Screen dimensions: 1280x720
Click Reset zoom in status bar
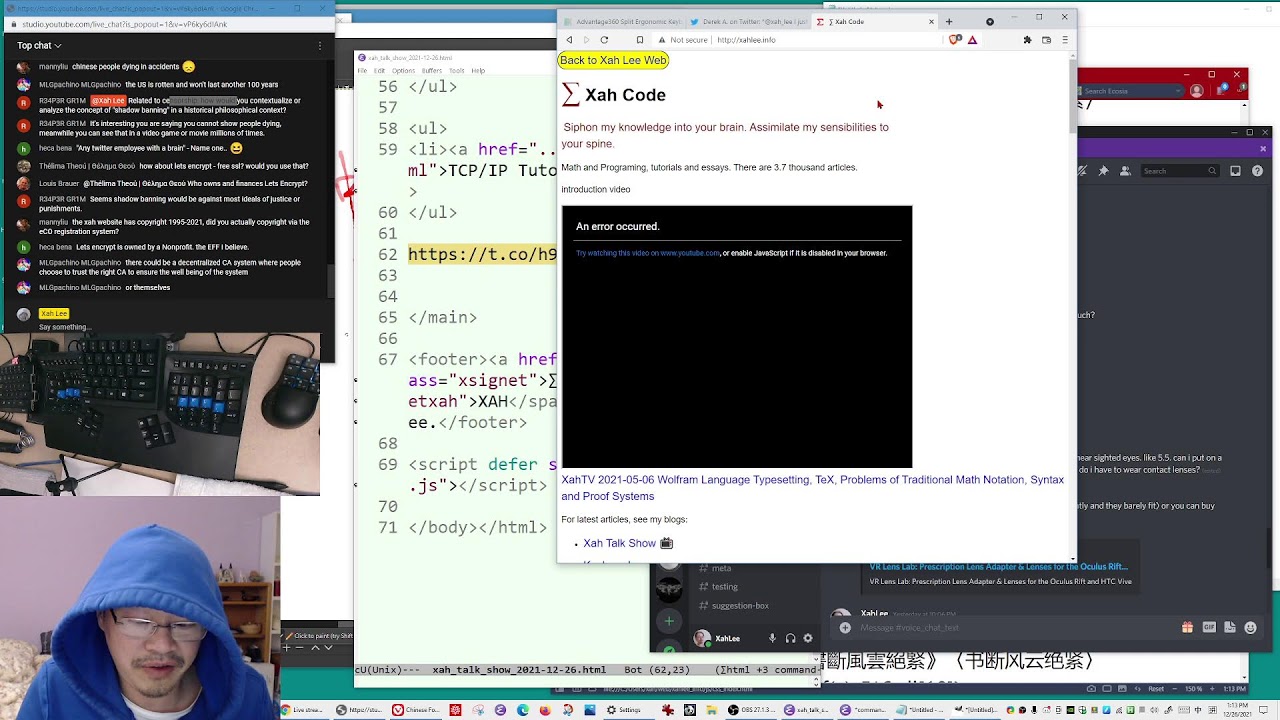tap(1155, 689)
